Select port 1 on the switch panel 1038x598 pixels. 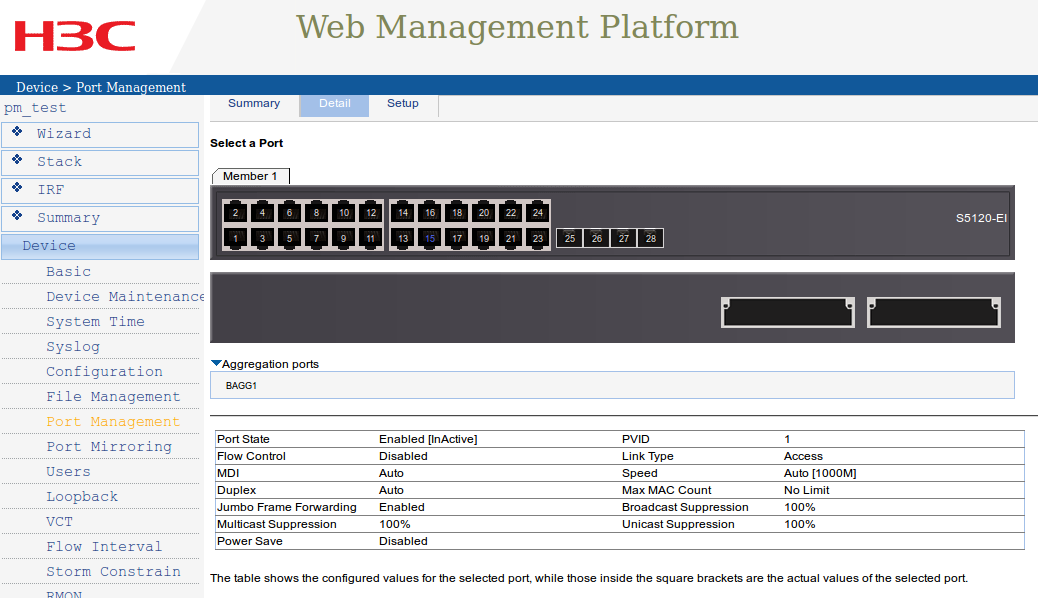click(236, 238)
